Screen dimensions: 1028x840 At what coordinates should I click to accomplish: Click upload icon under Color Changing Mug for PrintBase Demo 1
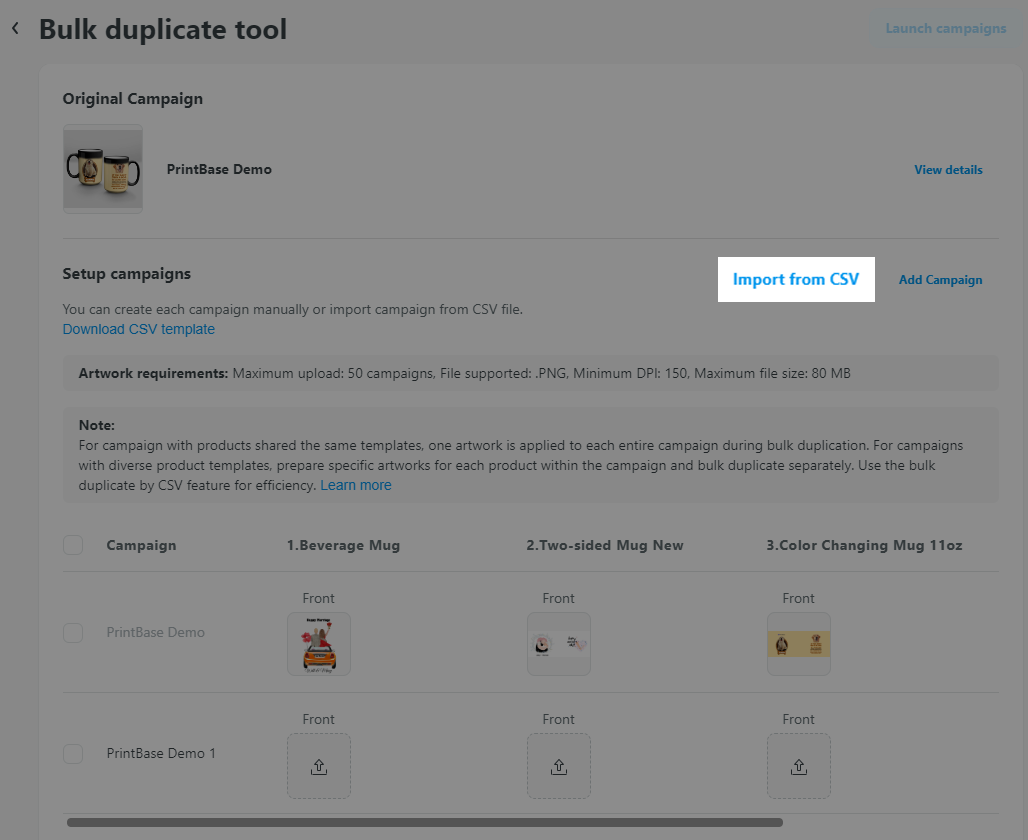tap(798, 766)
